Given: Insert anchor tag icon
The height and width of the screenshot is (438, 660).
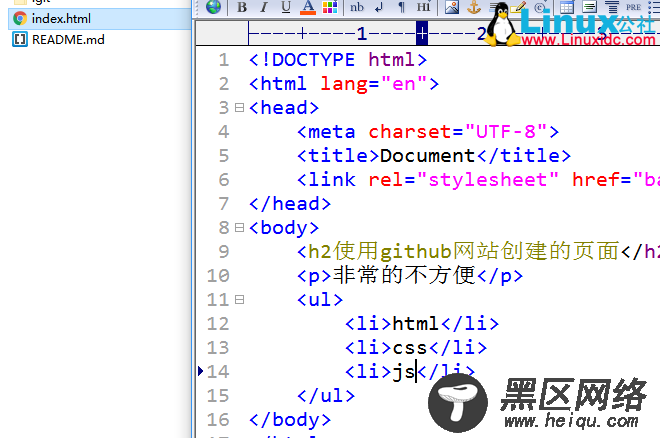Looking at the screenshot, I should [474, 7].
